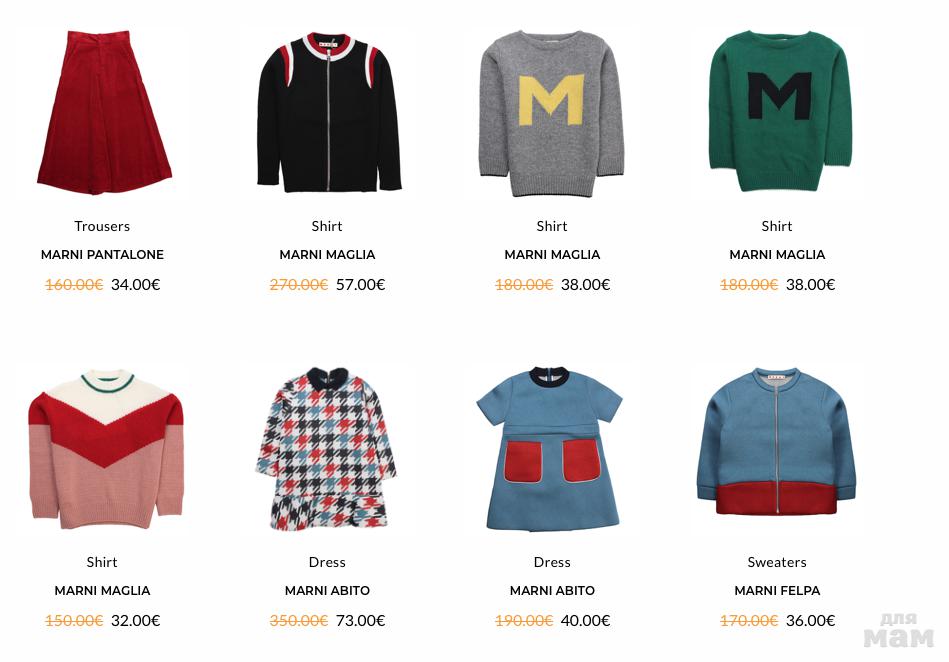This screenshot has width=949, height=662.
Task: Open the MARNI PANTALONE product title
Action: (102, 255)
